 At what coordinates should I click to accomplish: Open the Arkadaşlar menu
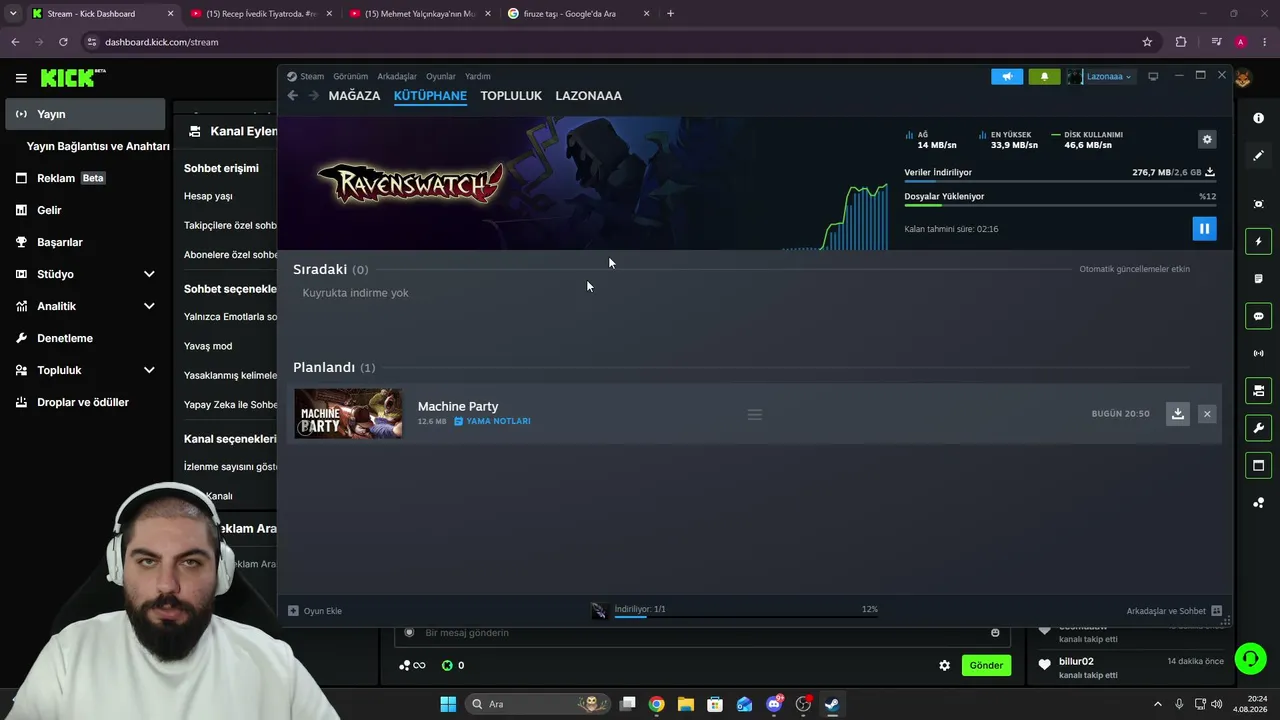pyautogui.click(x=397, y=76)
